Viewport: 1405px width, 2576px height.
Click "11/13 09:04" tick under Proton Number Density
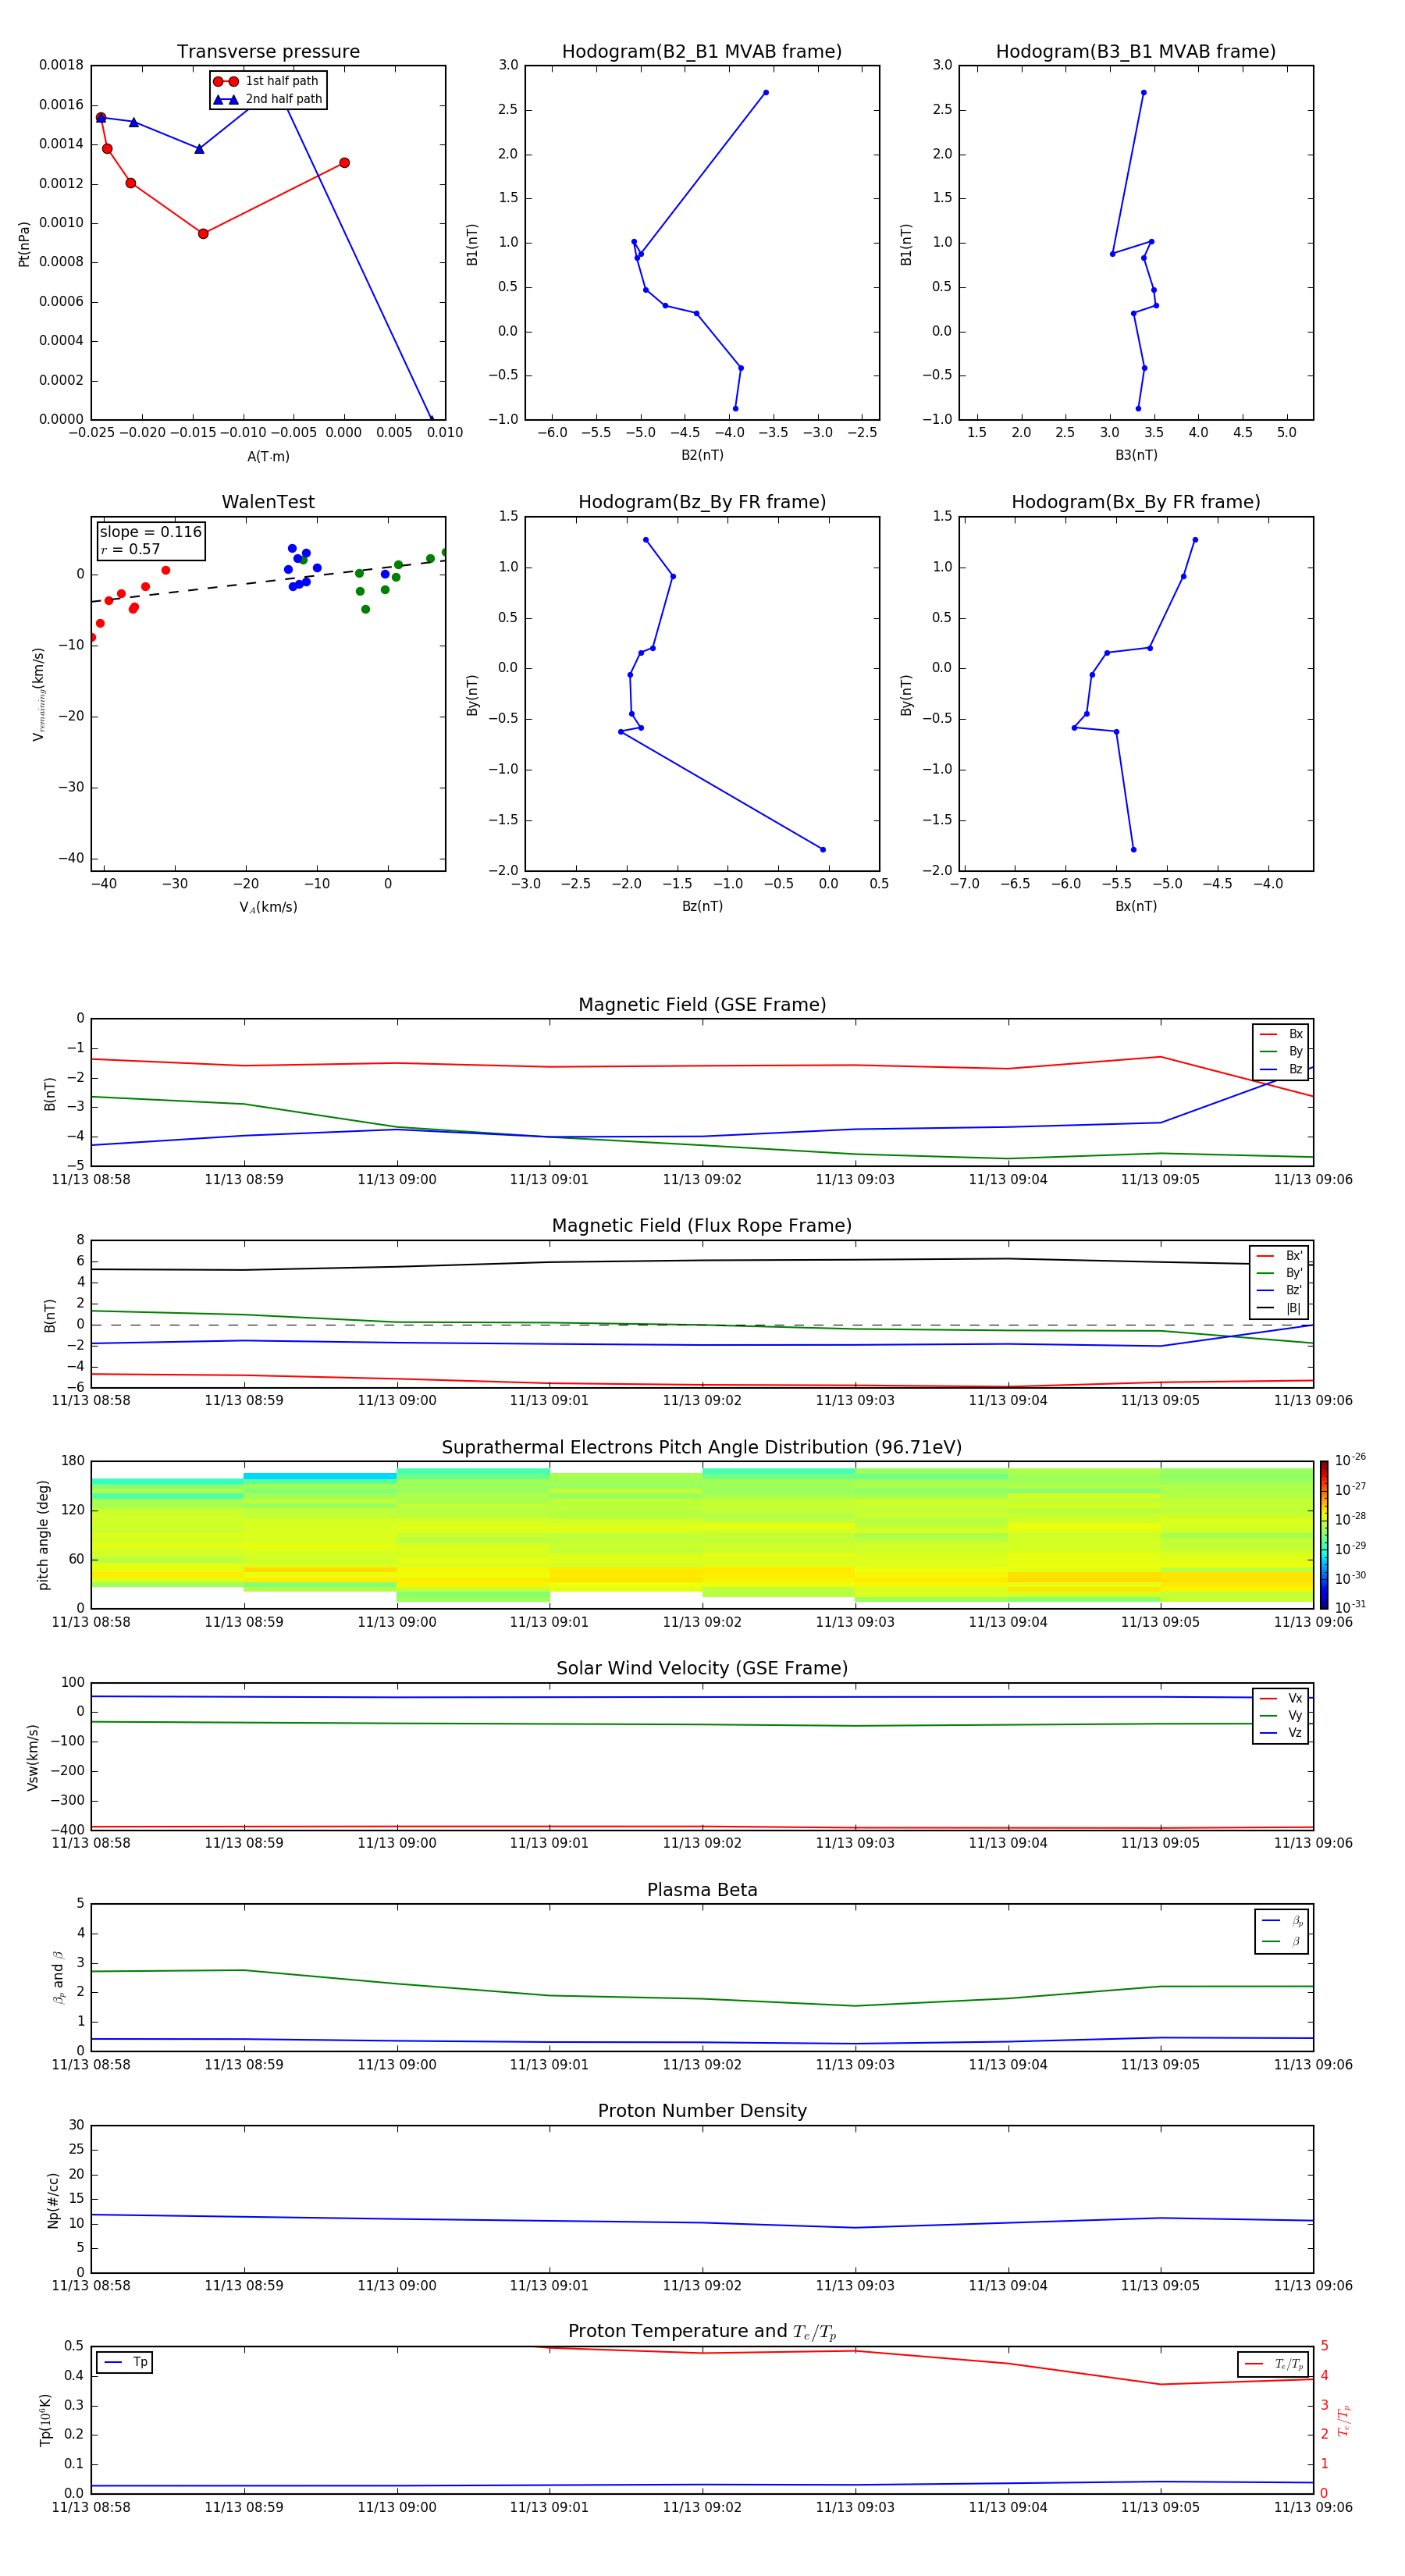tap(1008, 2286)
